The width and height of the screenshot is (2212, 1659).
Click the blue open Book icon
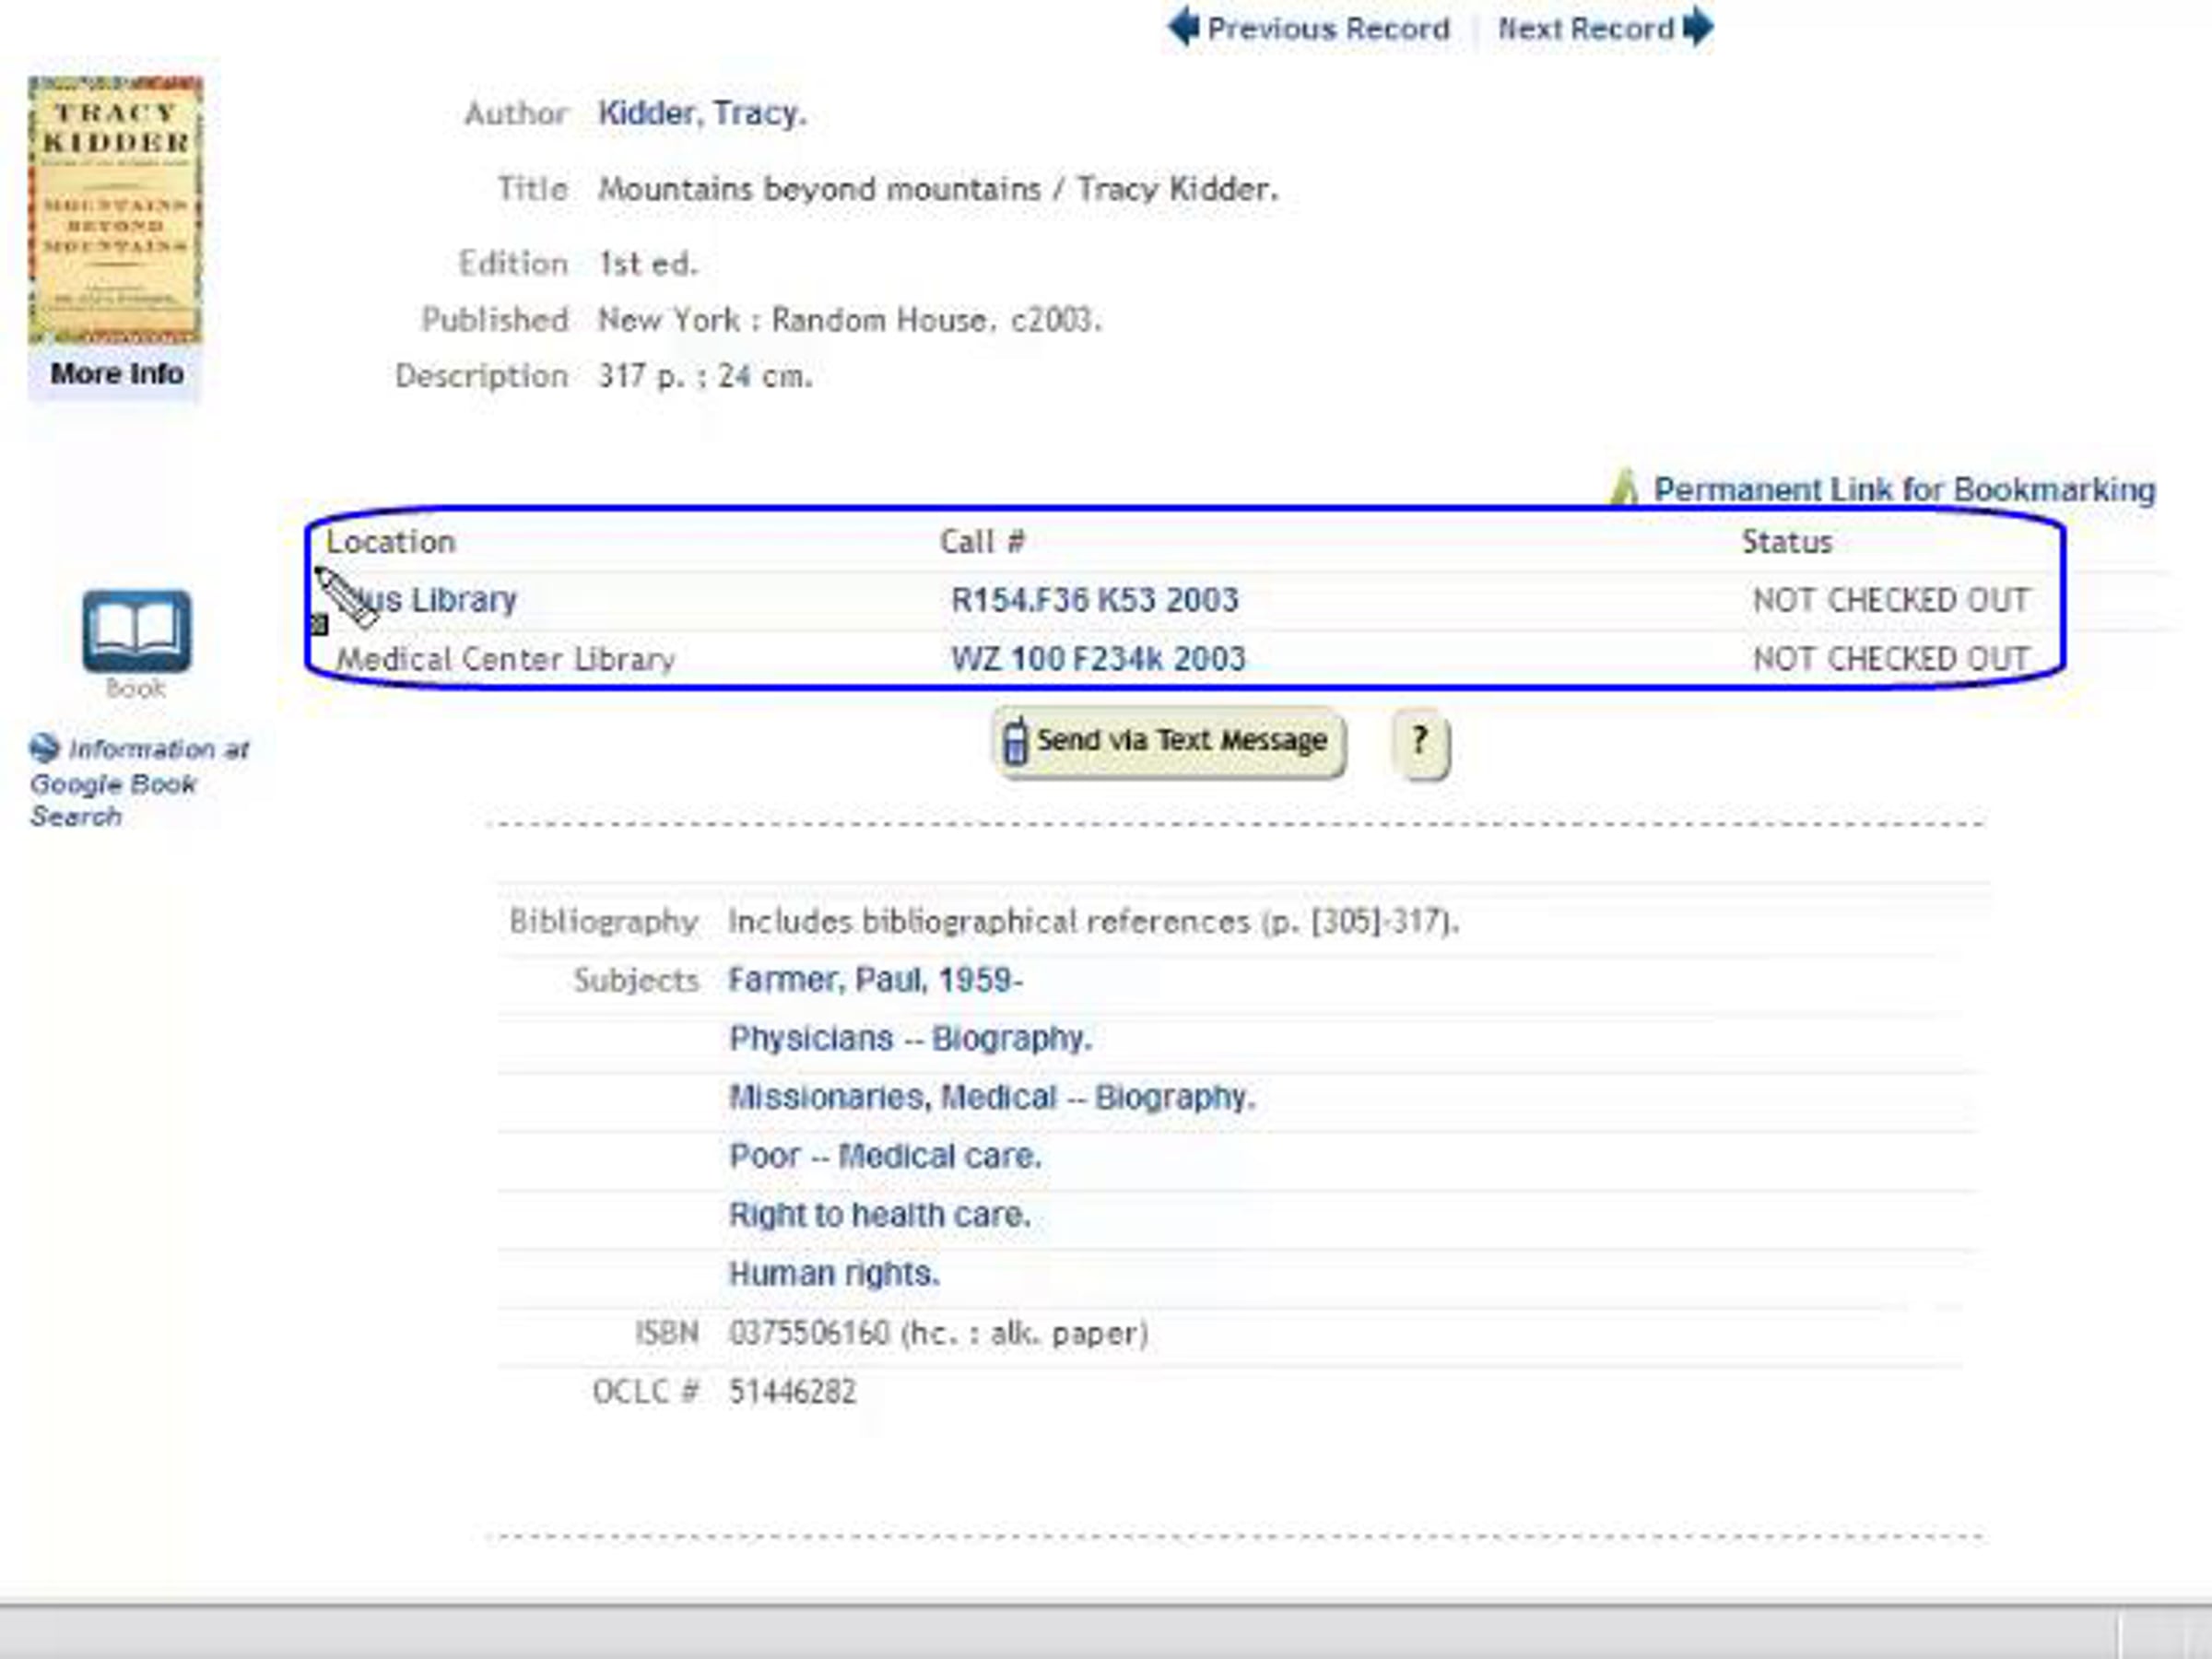click(x=136, y=630)
